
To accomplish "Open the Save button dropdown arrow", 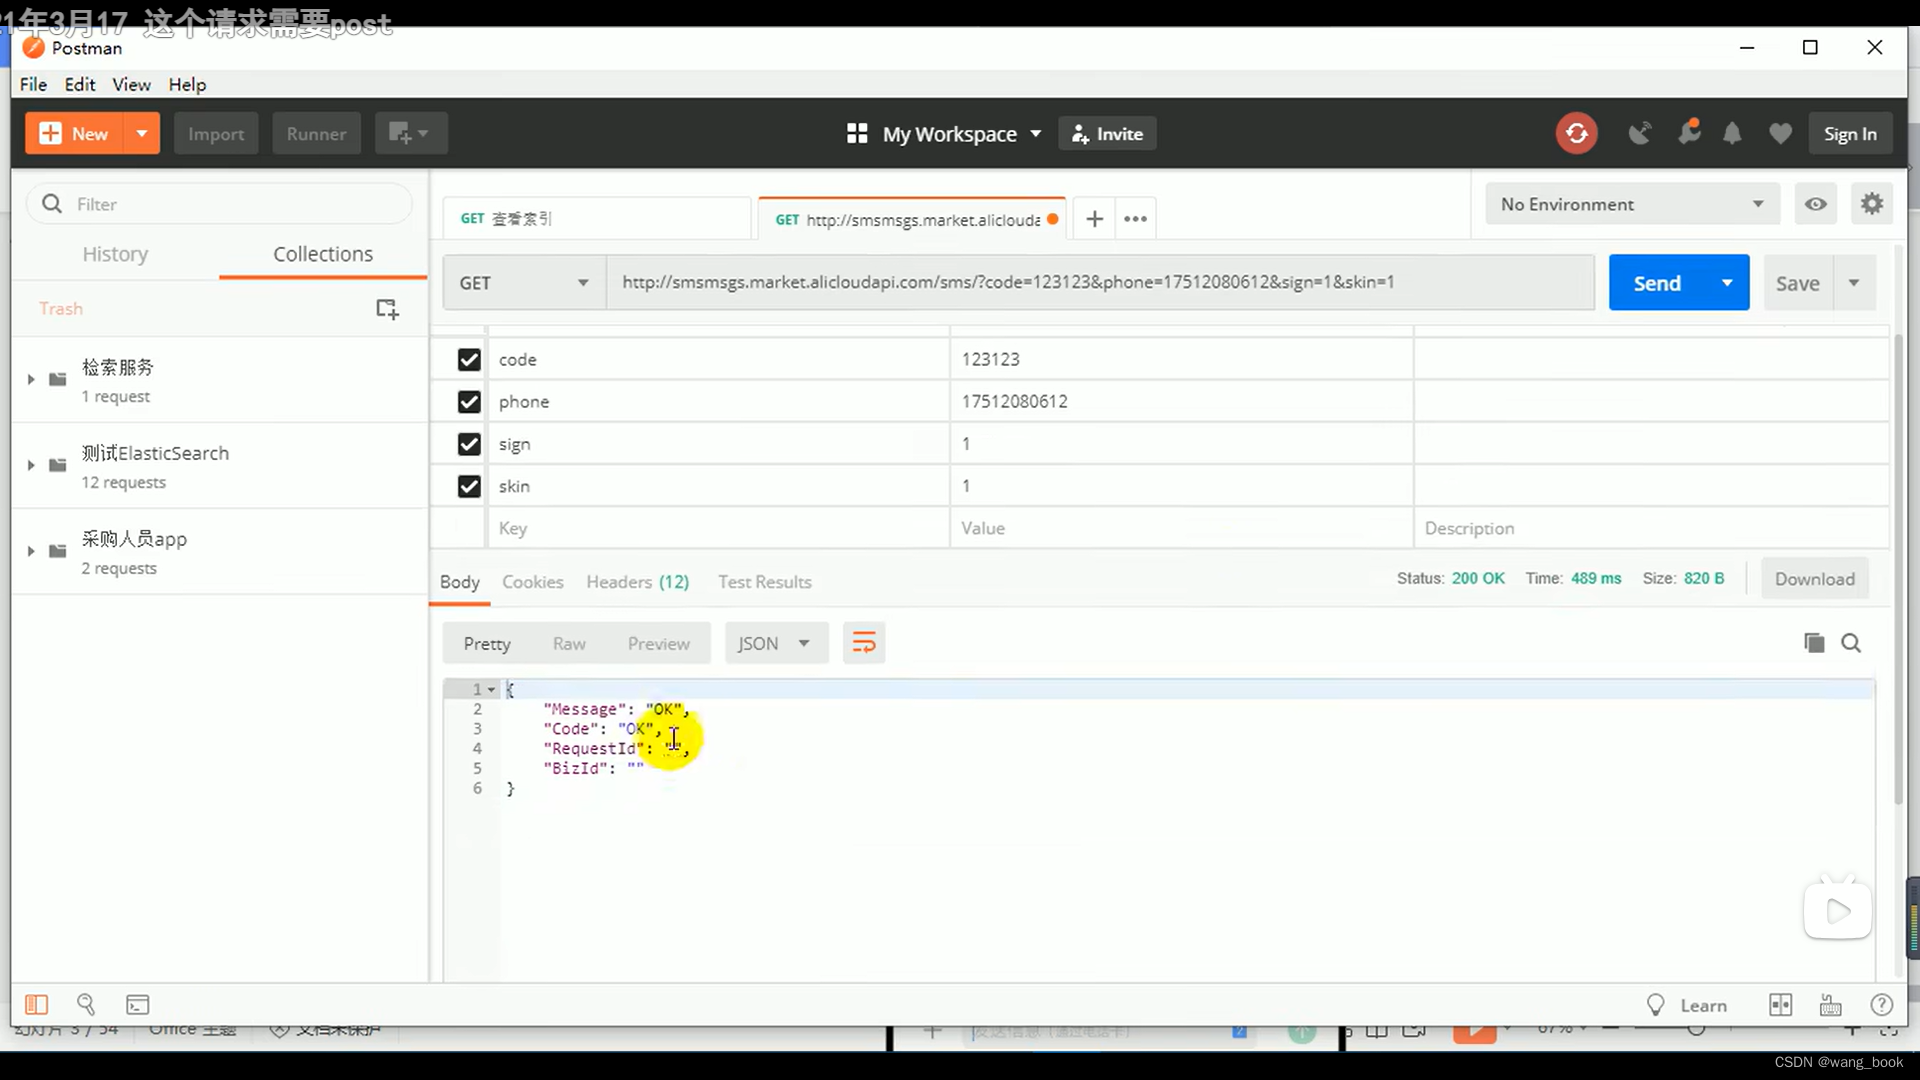I will tap(1854, 283).
